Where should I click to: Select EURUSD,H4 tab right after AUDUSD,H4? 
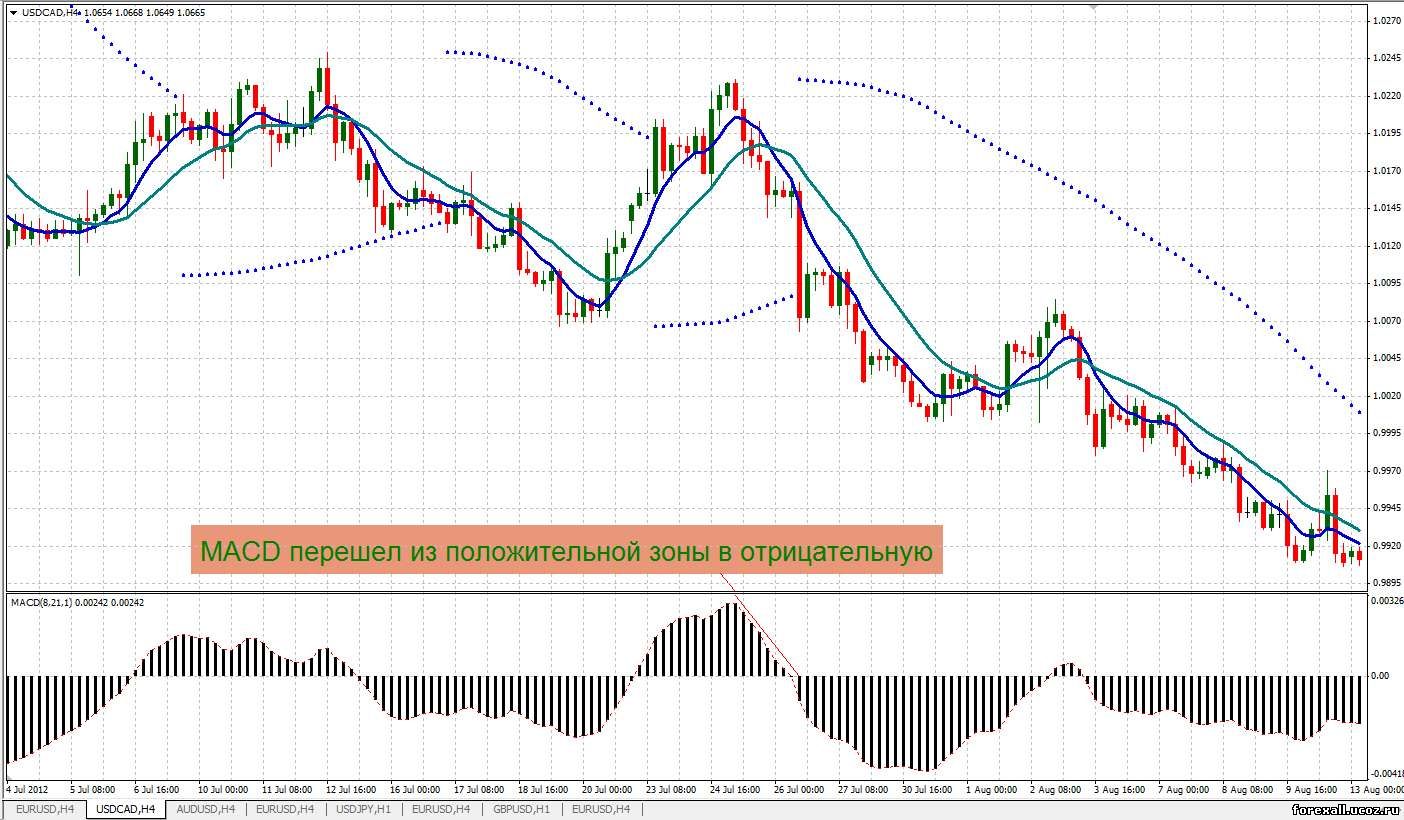[285, 808]
